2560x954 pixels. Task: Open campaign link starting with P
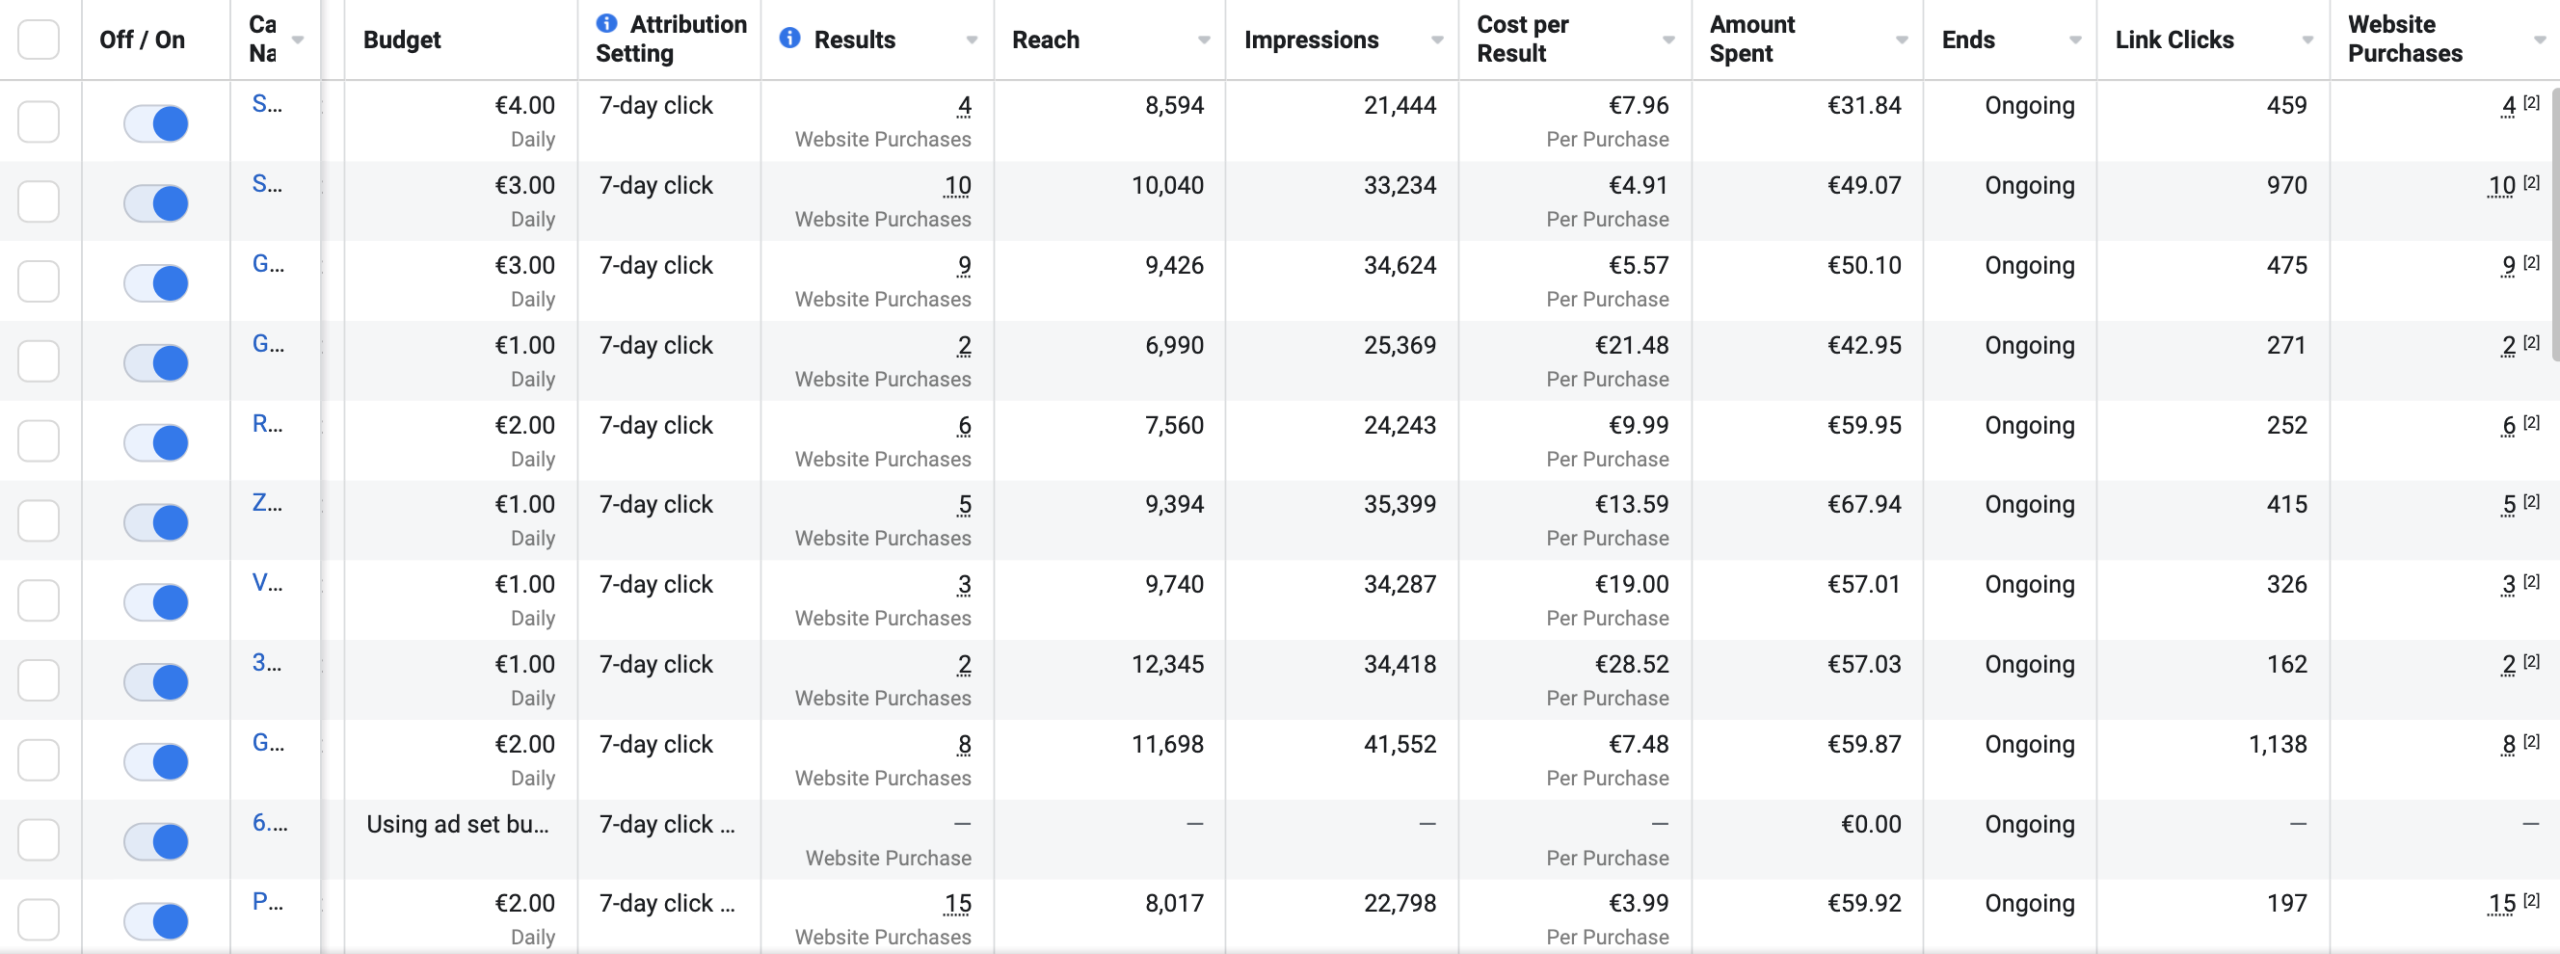(x=267, y=902)
